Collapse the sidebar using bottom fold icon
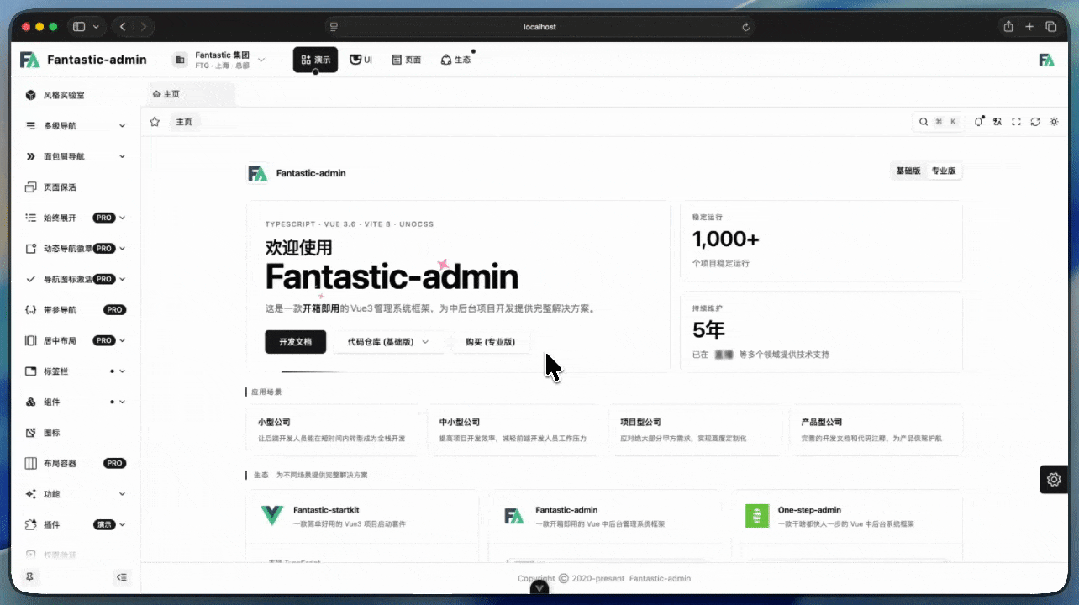Image resolution: width=1079 pixels, height=605 pixels. coord(122,577)
